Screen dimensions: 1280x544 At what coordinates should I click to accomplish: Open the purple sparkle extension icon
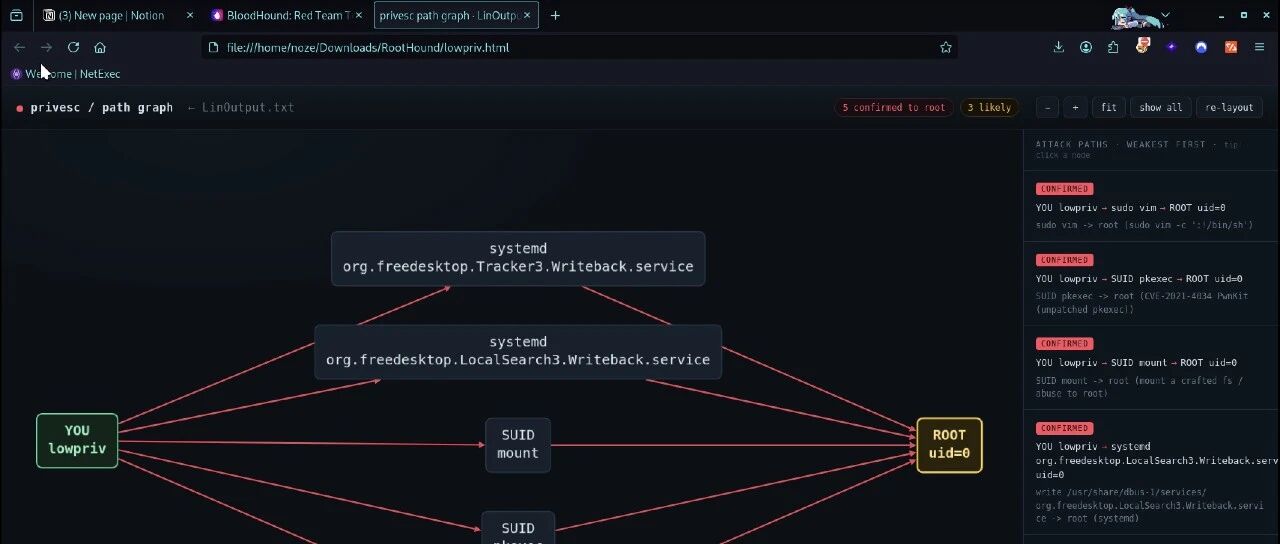[1172, 47]
